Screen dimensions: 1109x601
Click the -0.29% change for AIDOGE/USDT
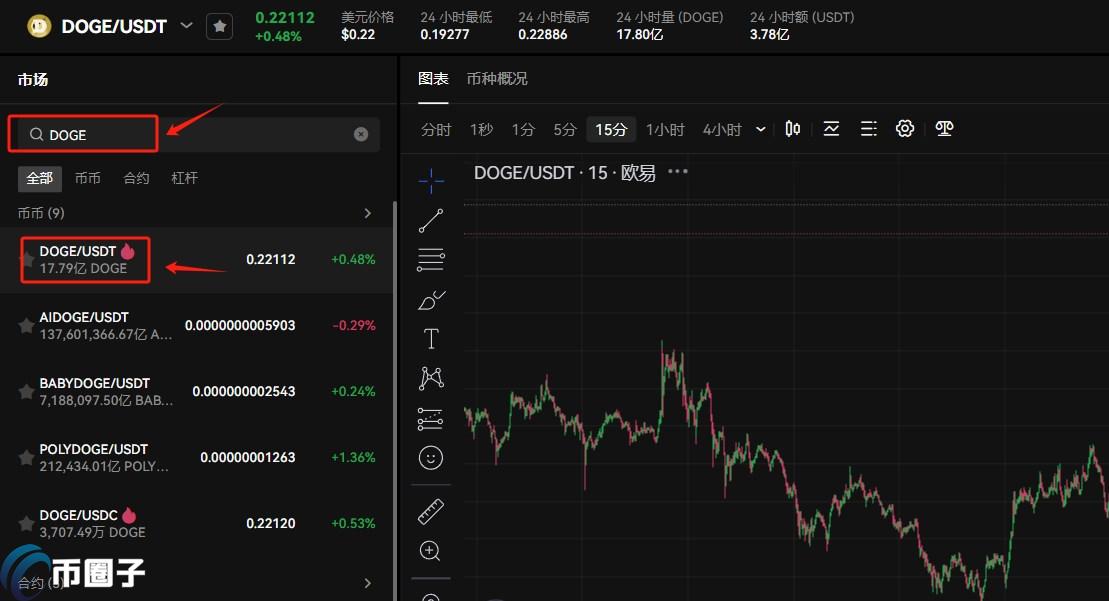coord(354,325)
